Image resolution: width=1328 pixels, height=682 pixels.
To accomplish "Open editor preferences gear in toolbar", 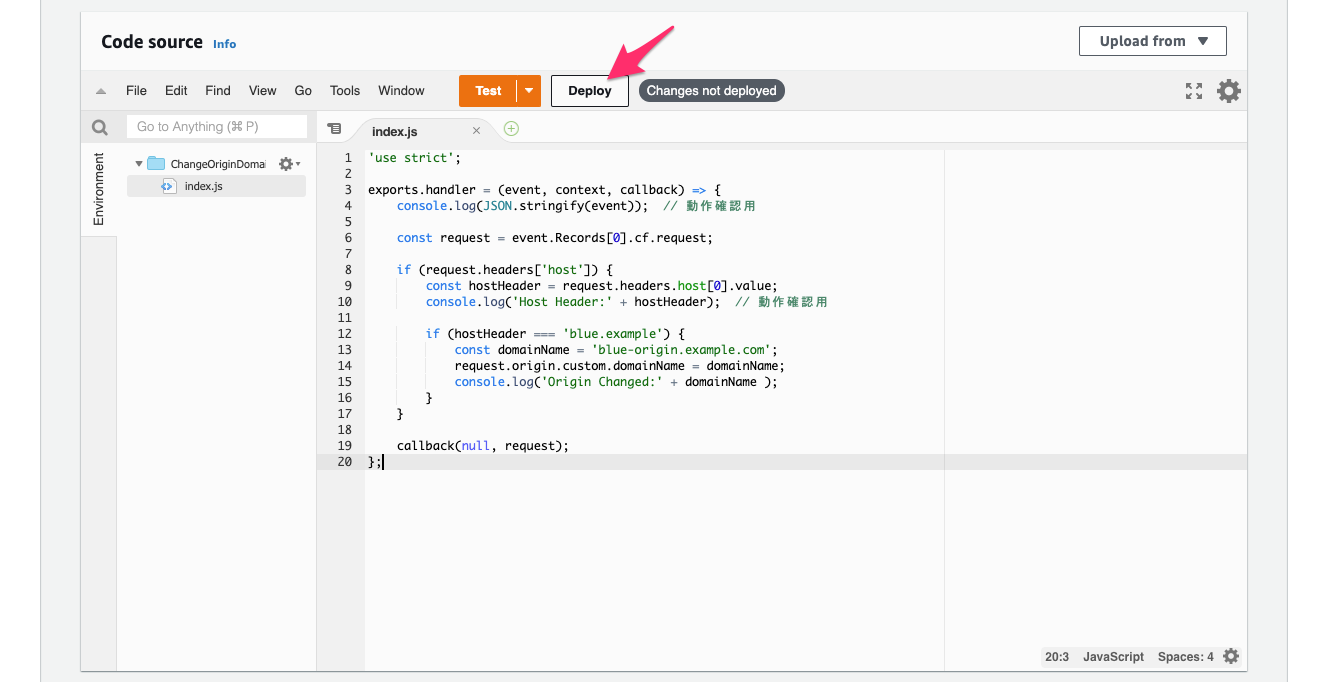I will tap(1229, 91).
